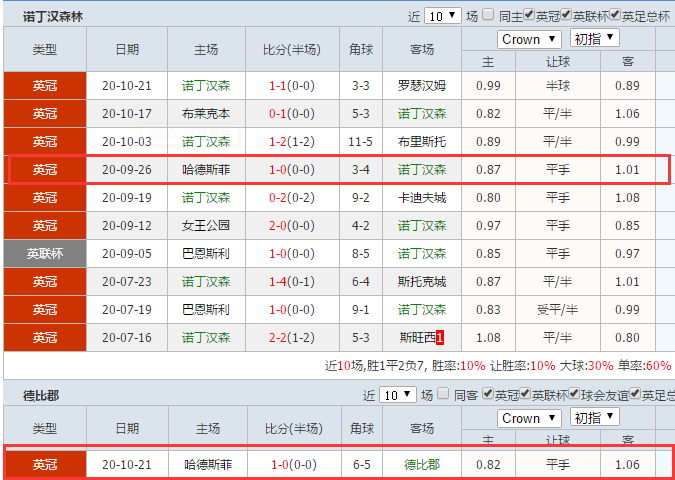Uncheck 英冠 filter in 德比郡 section

pyautogui.click(x=488, y=393)
